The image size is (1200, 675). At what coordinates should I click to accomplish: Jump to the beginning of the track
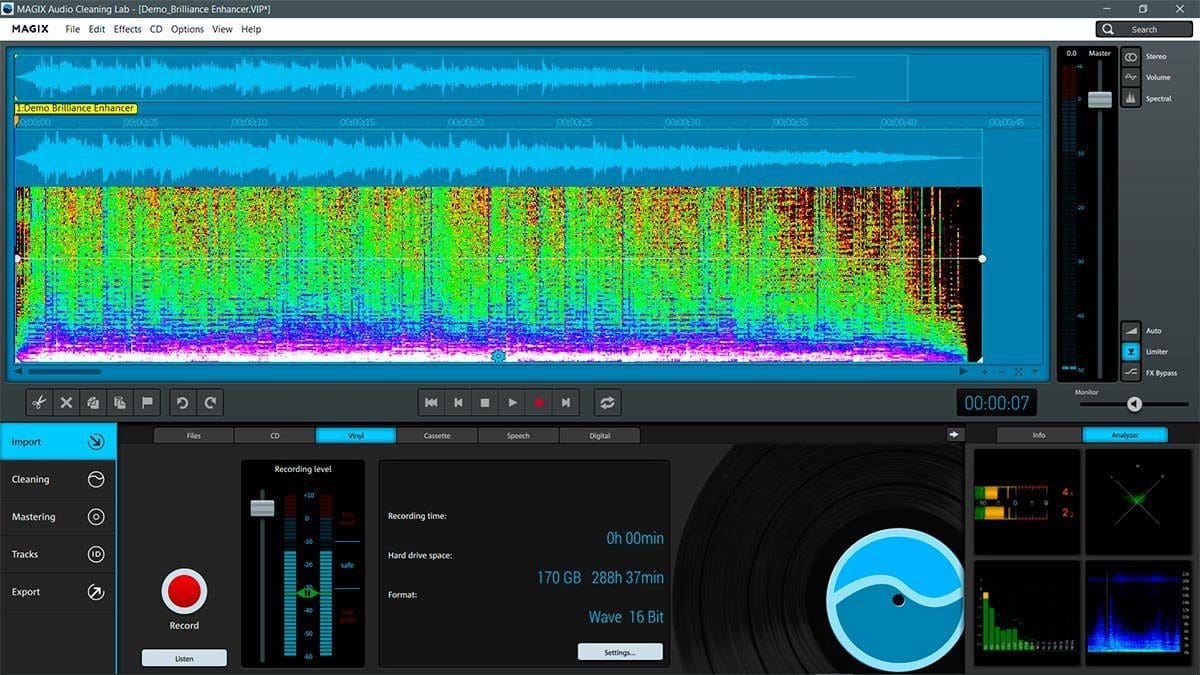[x=431, y=403]
